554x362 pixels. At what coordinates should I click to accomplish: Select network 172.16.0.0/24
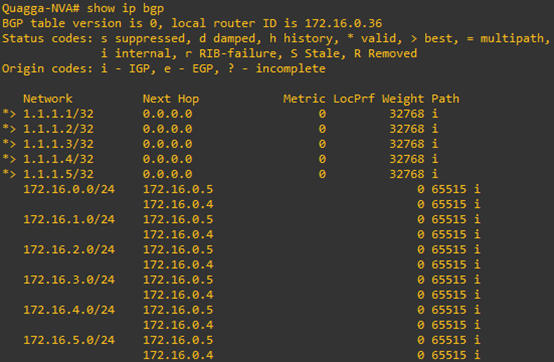tap(69, 189)
